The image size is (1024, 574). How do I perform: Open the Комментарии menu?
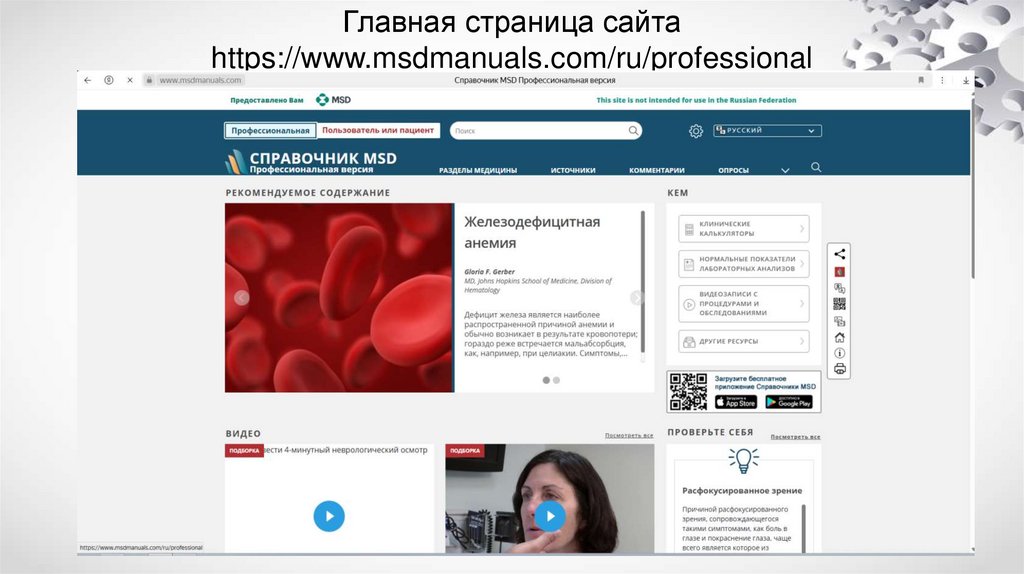(x=657, y=170)
